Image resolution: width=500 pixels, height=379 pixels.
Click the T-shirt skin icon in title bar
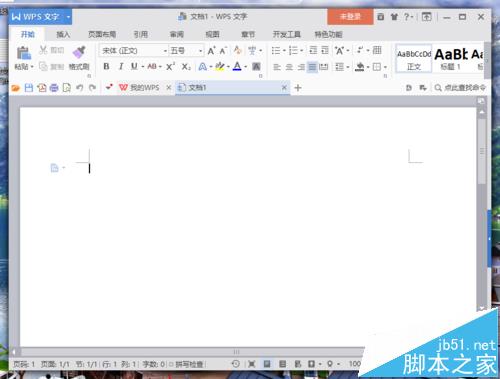pyautogui.click(x=394, y=17)
